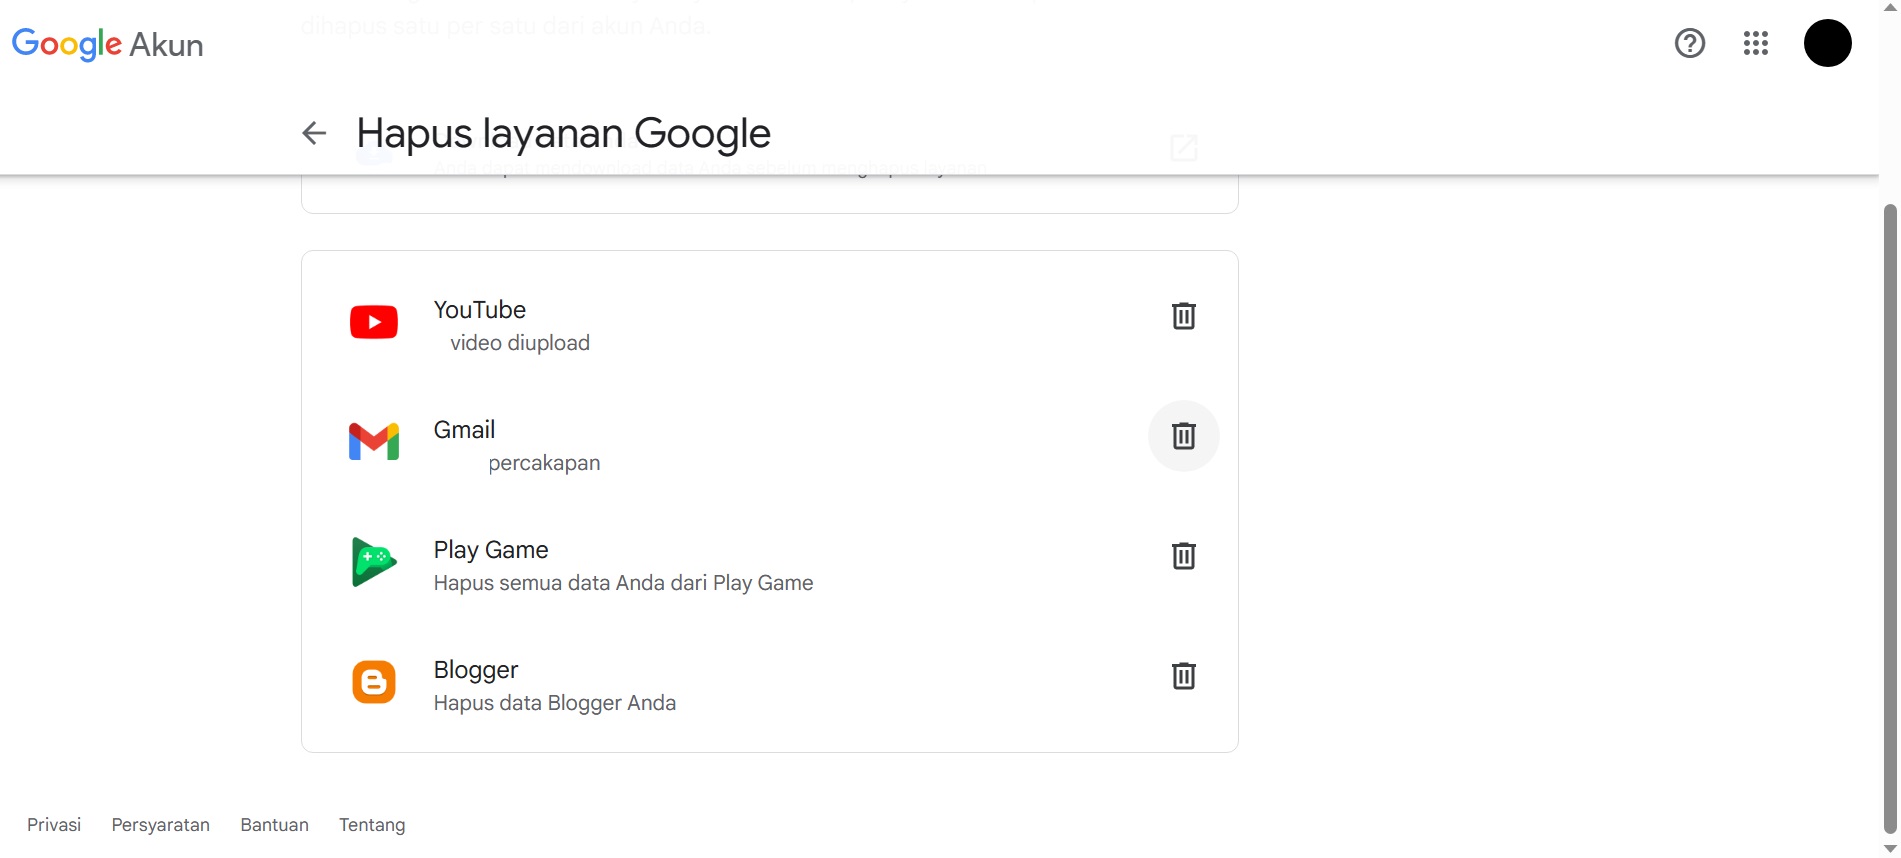Select the Blogger service title text

click(476, 670)
